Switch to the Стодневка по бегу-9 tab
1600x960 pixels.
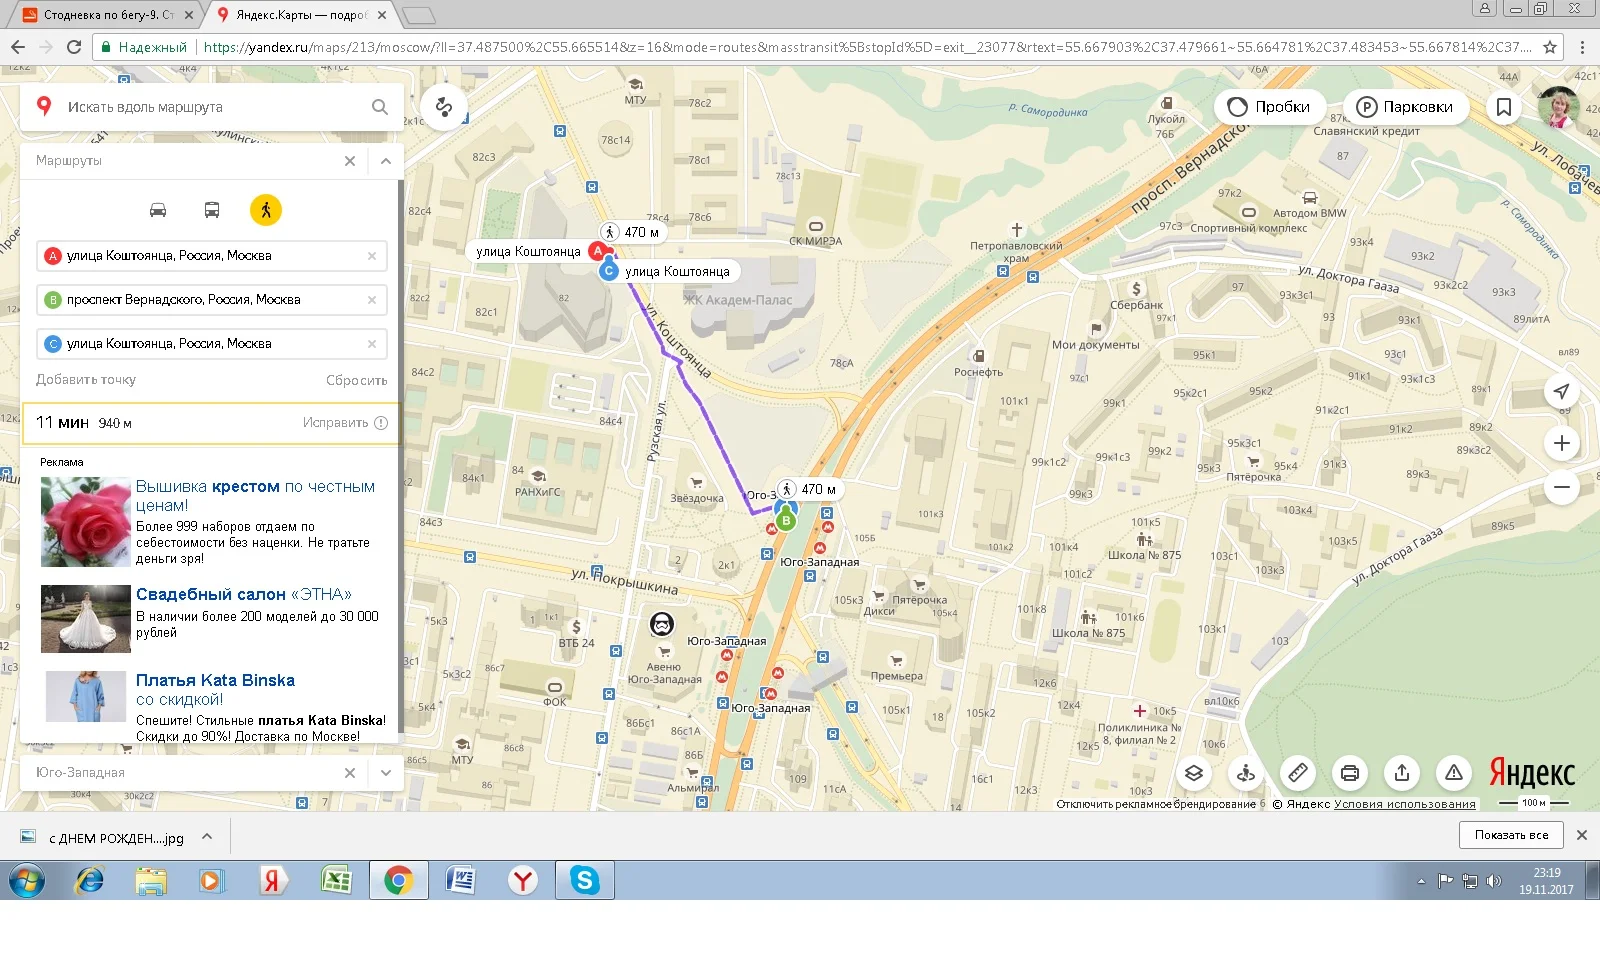(108, 15)
